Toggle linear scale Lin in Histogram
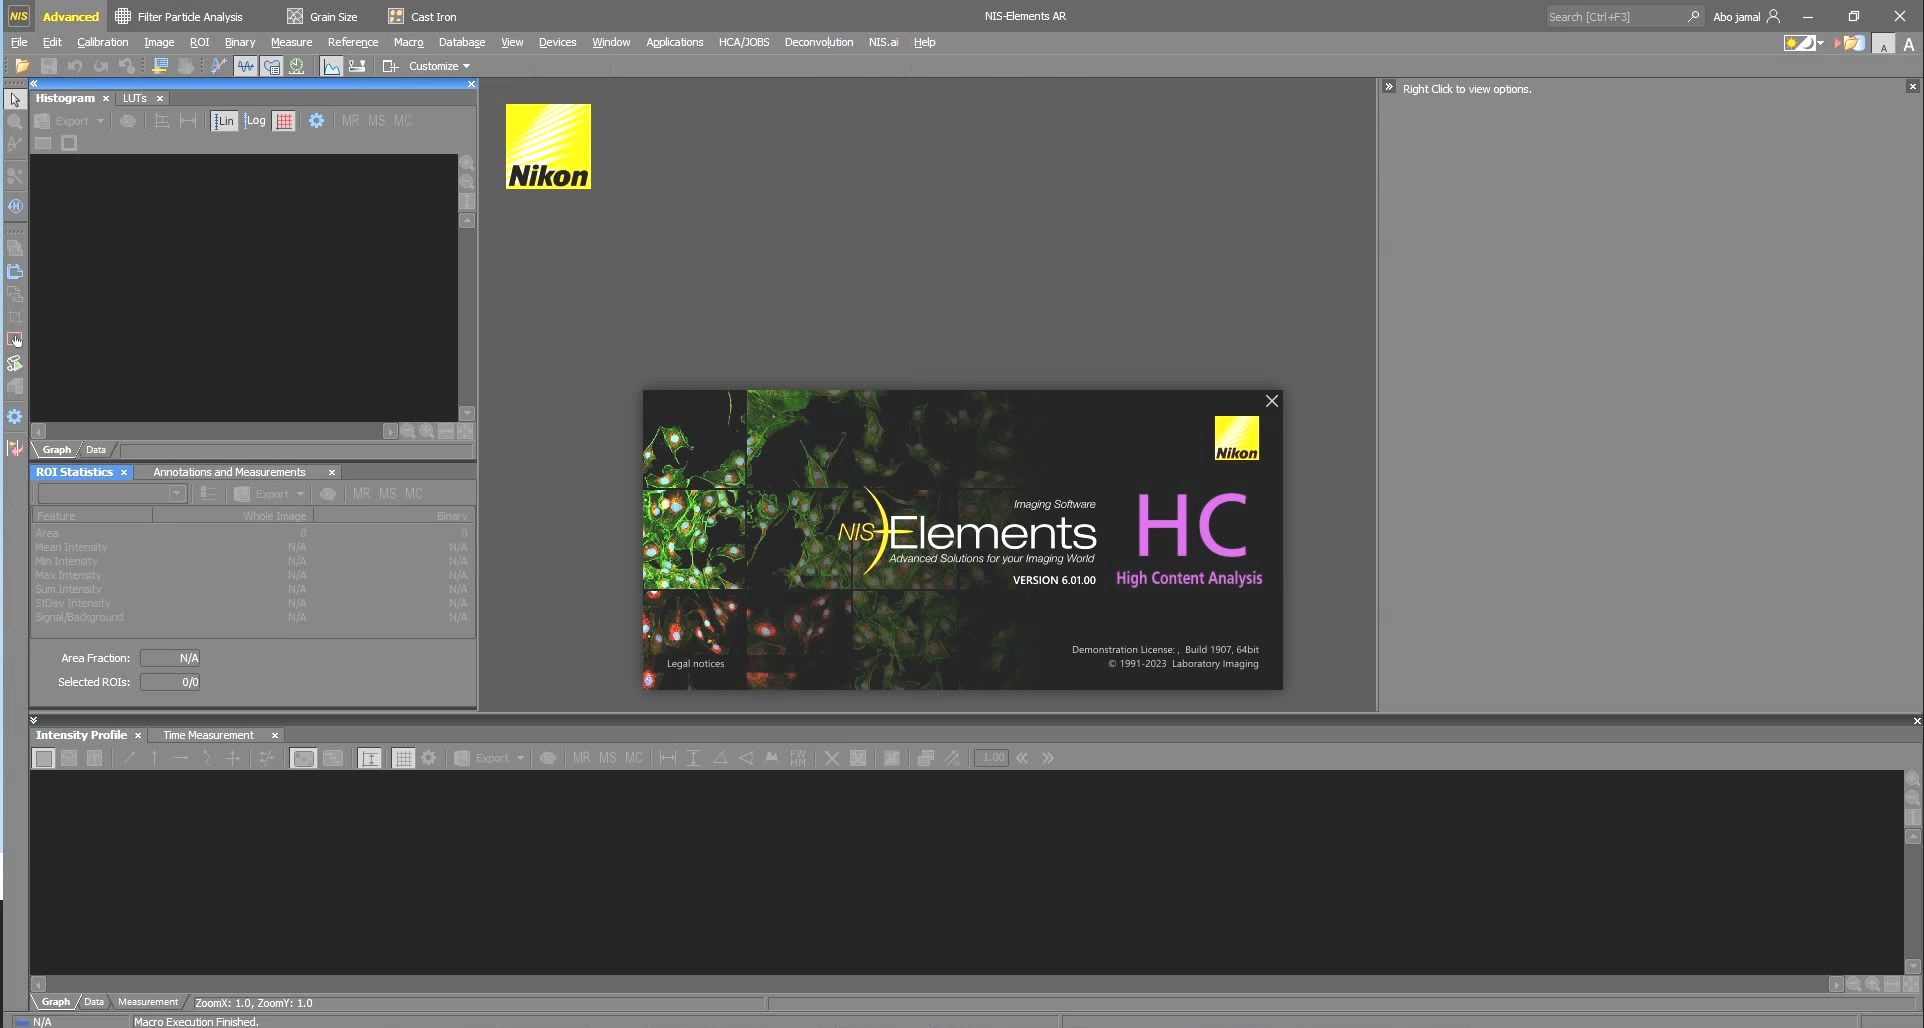The height and width of the screenshot is (1028, 1924). [x=224, y=121]
